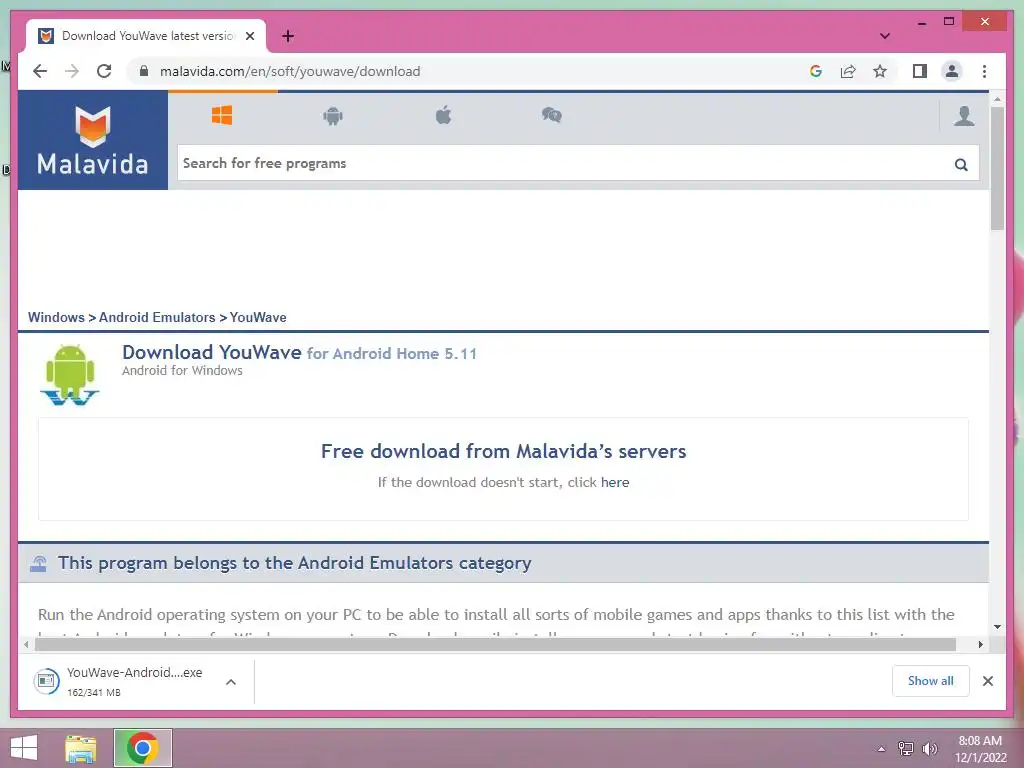Close the downloads bar
This screenshot has width=1024, height=768.
988,681
